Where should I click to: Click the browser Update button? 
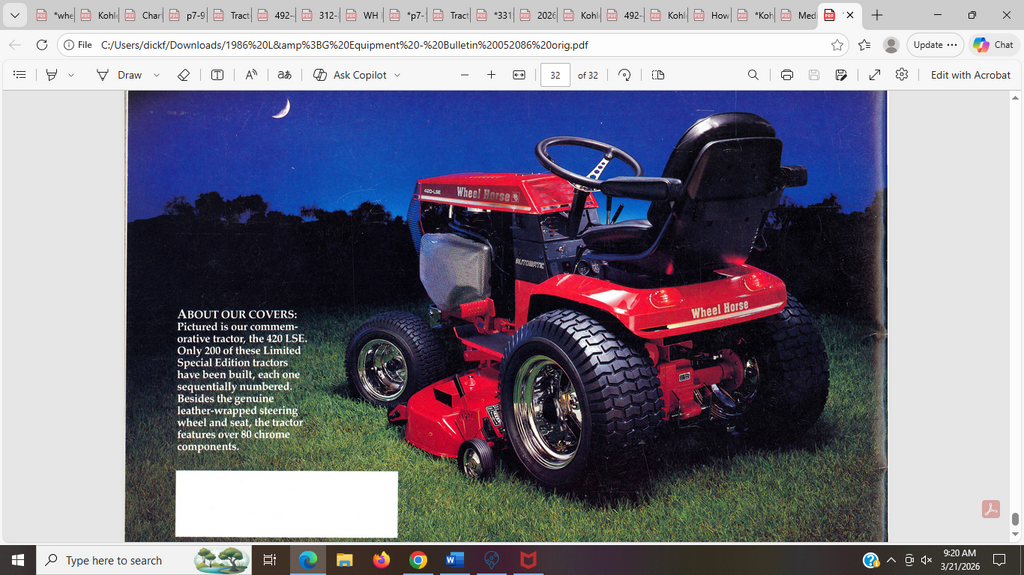[934, 45]
